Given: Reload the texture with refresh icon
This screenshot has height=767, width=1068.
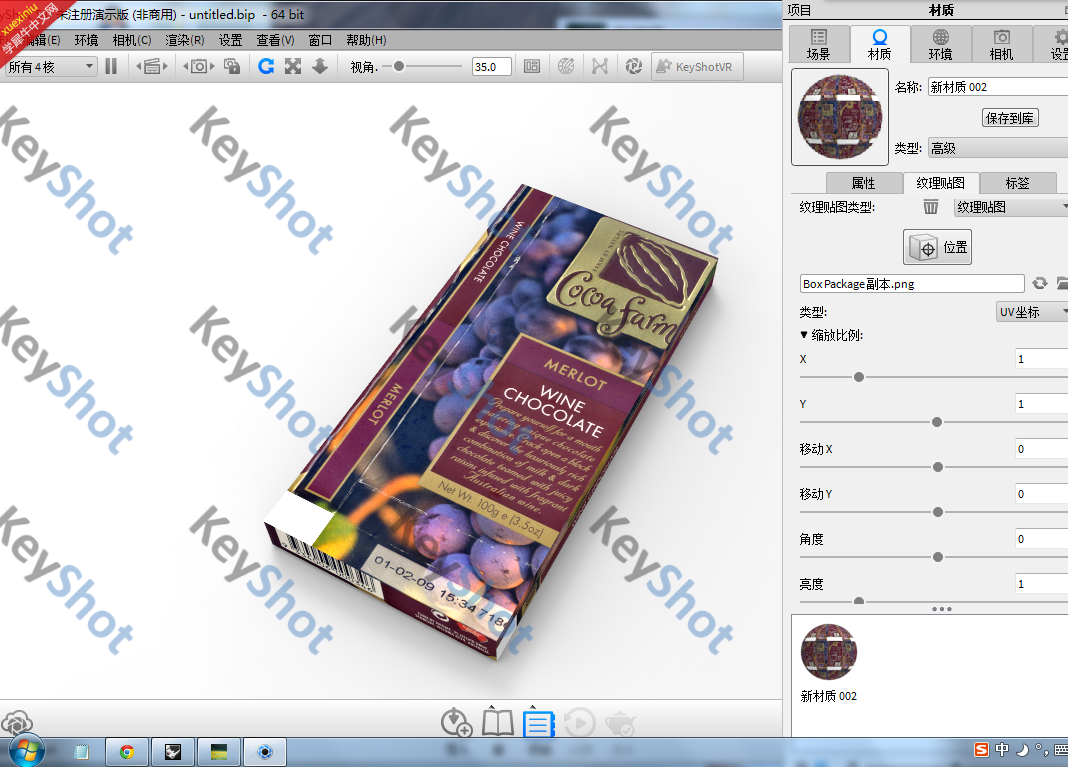Looking at the screenshot, I should 1039,283.
